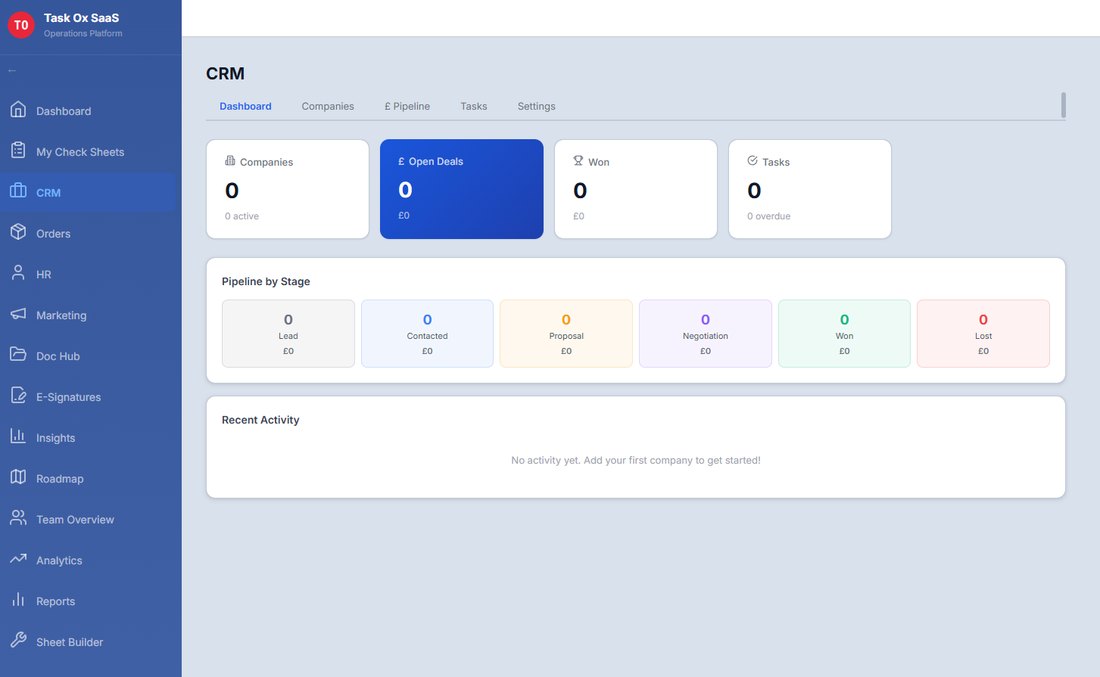Click the 'No activity yet' message
Image resolution: width=1100 pixels, height=677 pixels.
(636, 460)
